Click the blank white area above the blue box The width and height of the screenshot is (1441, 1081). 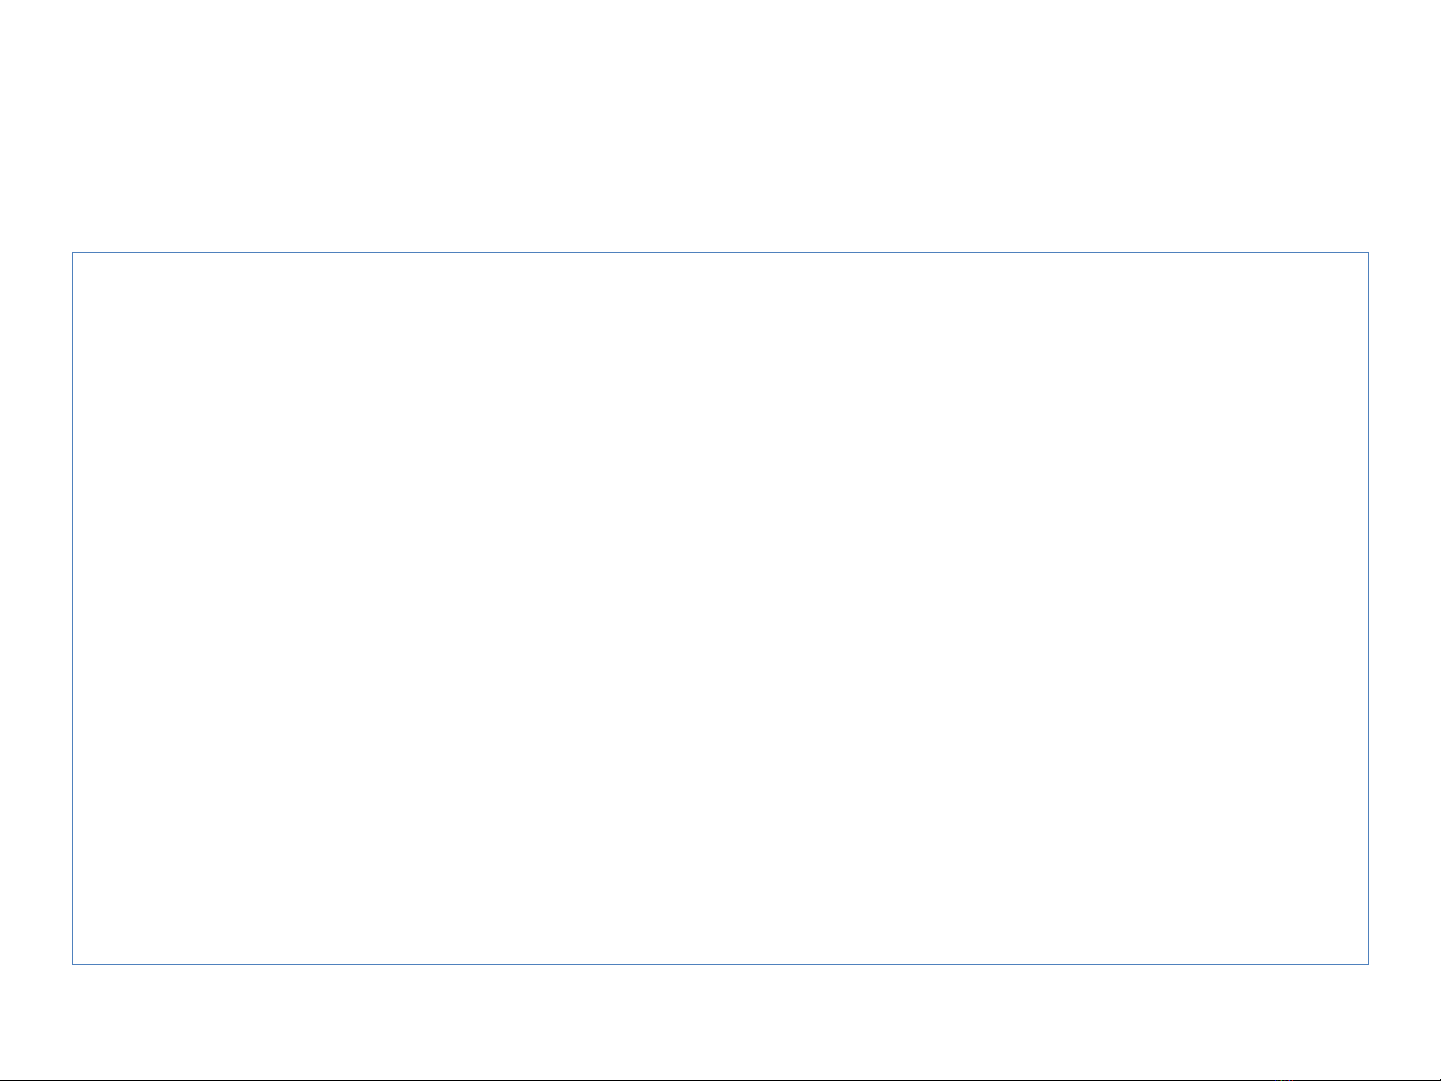[x=720, y=125]
